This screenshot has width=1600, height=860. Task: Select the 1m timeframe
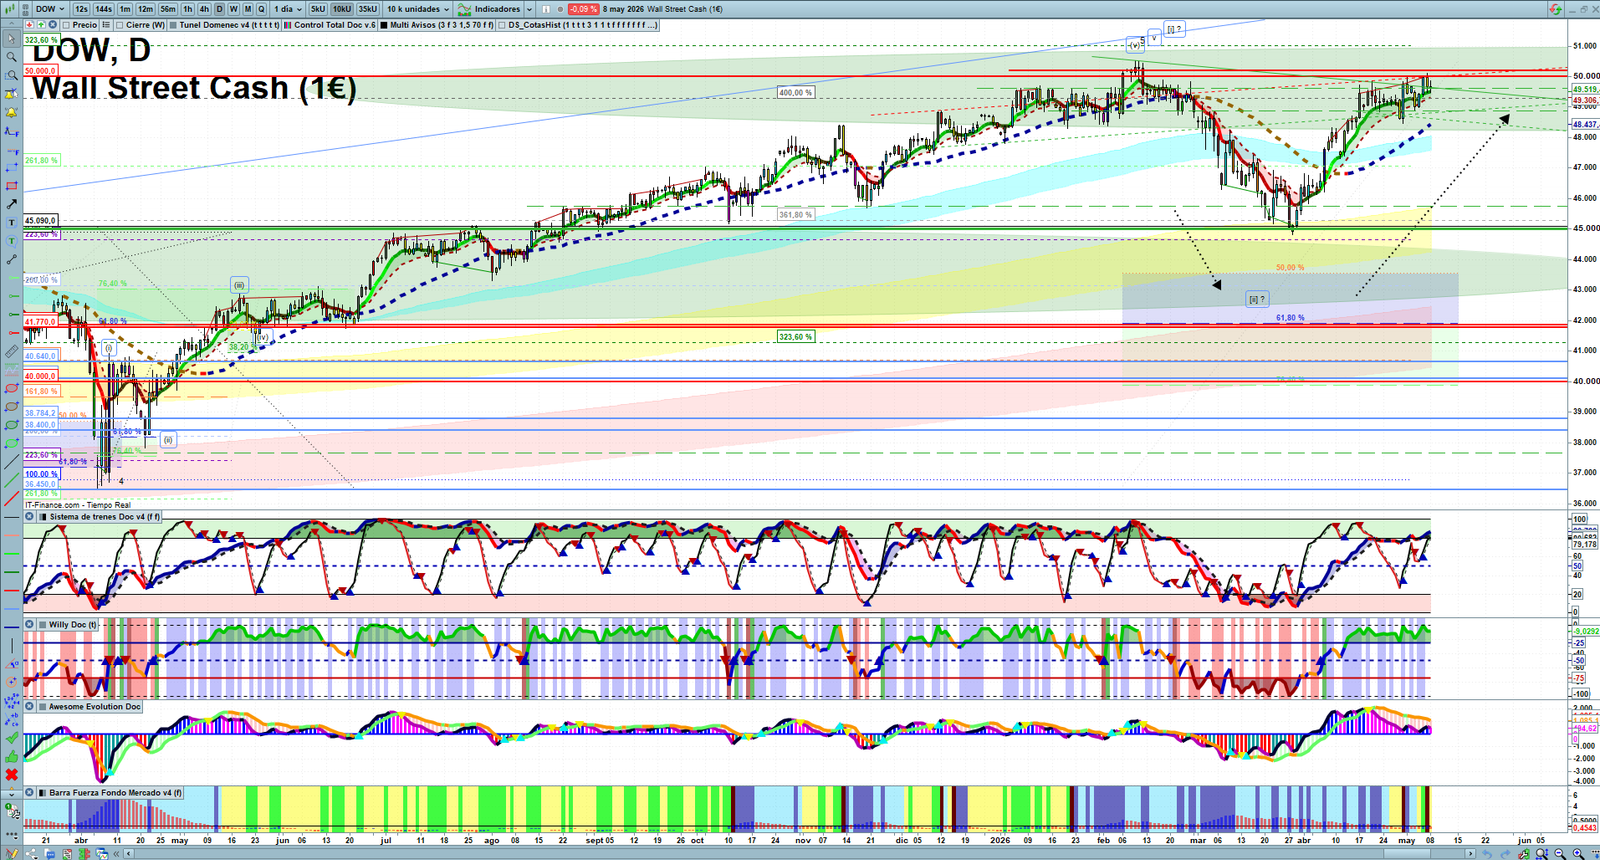[x=125, y=9]
